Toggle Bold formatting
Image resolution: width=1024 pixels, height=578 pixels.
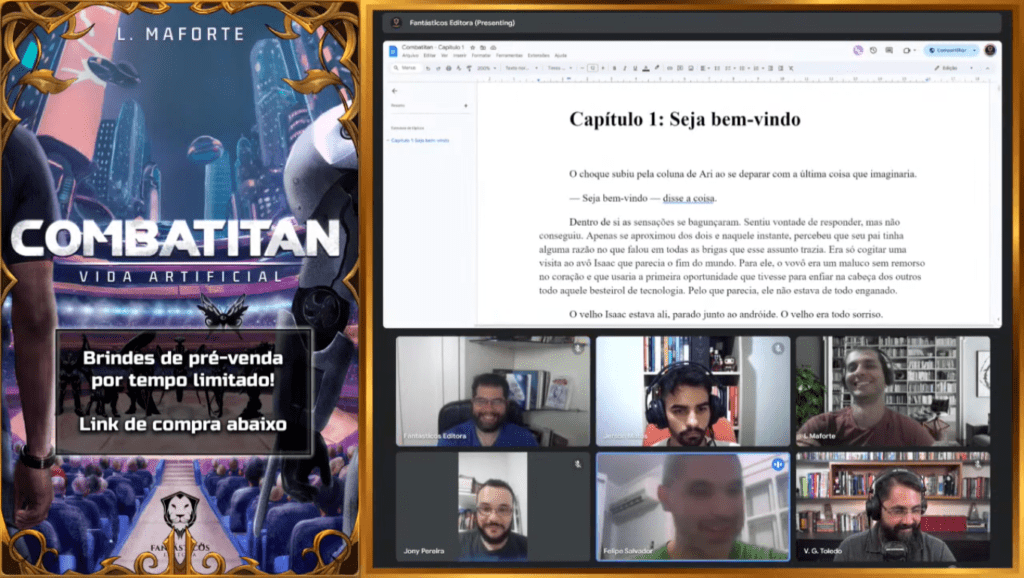[613, 69]
